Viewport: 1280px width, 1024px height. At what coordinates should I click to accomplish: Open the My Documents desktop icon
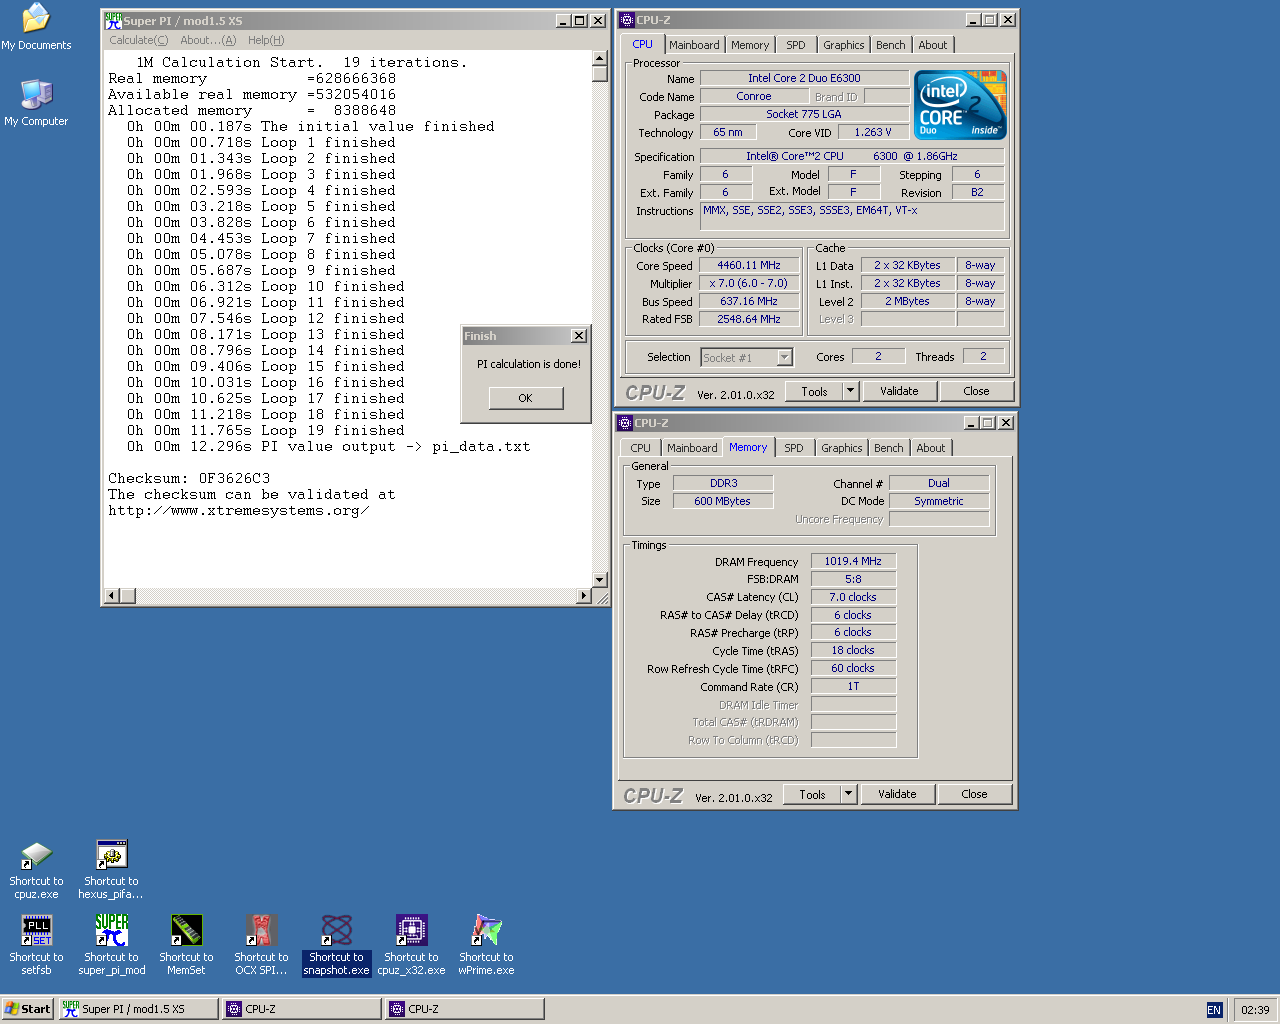[x=36, y=27]
